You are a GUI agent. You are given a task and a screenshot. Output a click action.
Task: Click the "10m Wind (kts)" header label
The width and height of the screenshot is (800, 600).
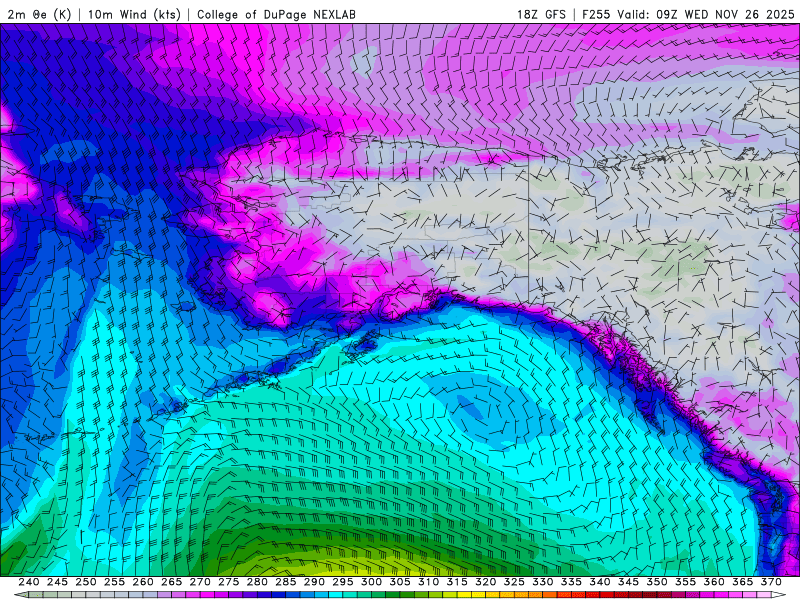coord(134,14)
